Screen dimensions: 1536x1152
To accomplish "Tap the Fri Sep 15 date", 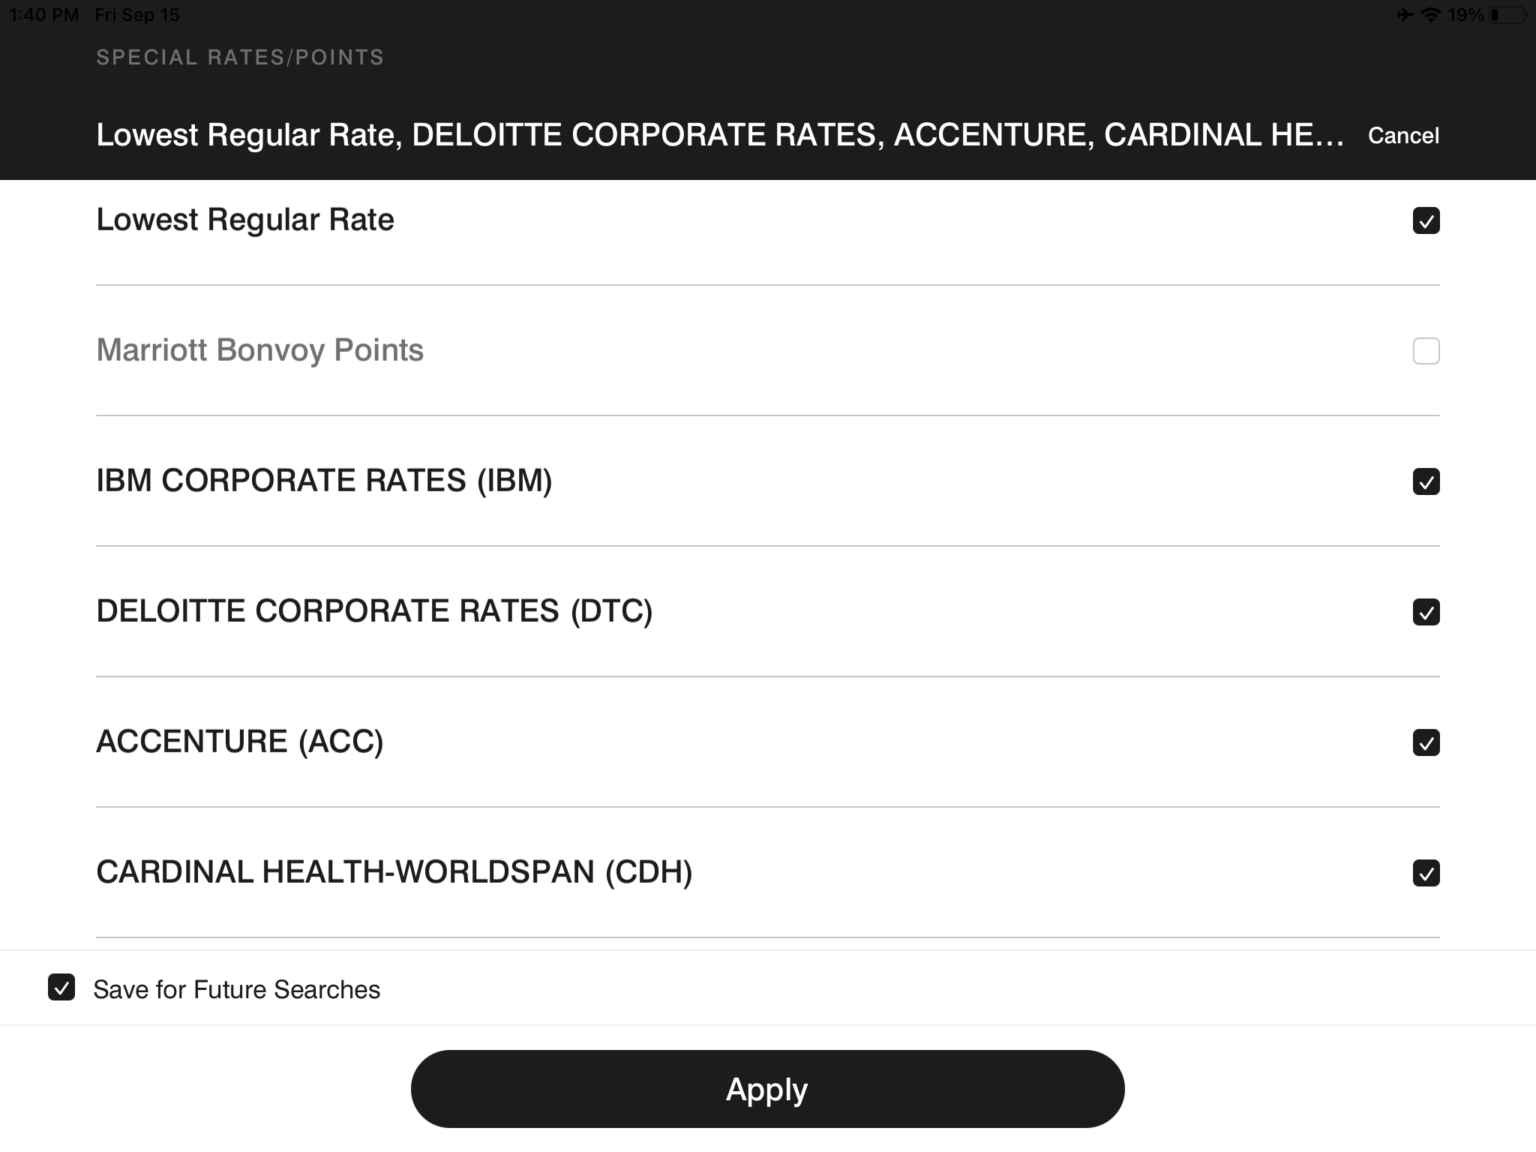I will point(136,14).
